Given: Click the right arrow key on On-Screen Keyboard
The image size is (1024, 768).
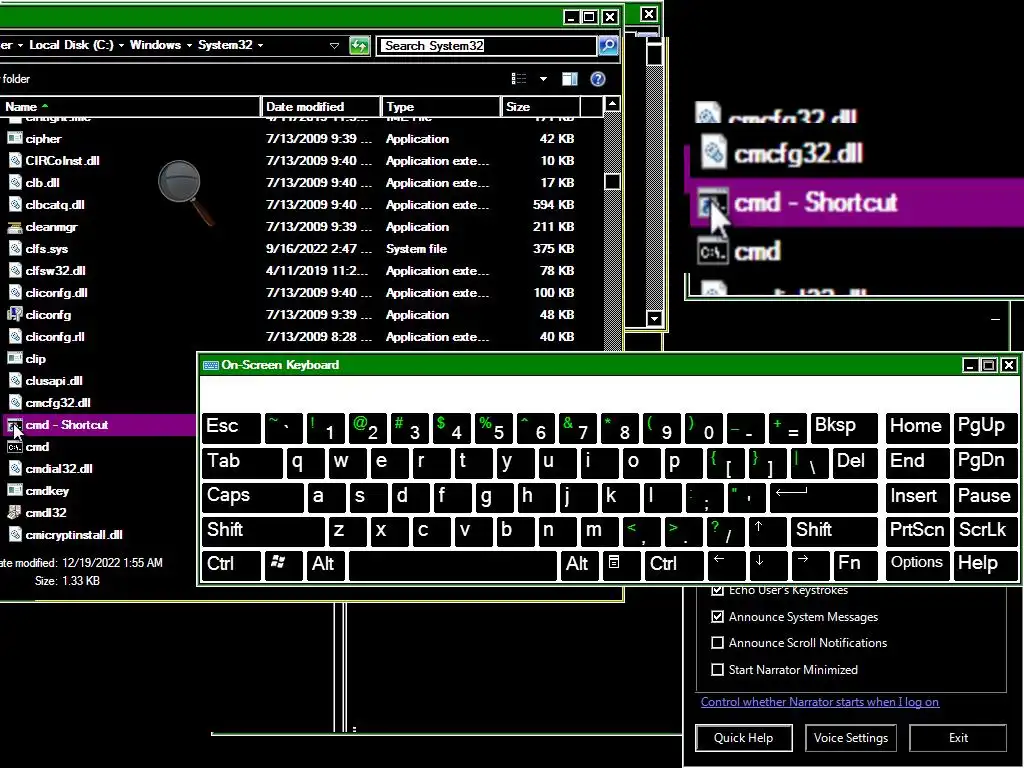Looking at the screenshot, I should [x=810, y=564].
